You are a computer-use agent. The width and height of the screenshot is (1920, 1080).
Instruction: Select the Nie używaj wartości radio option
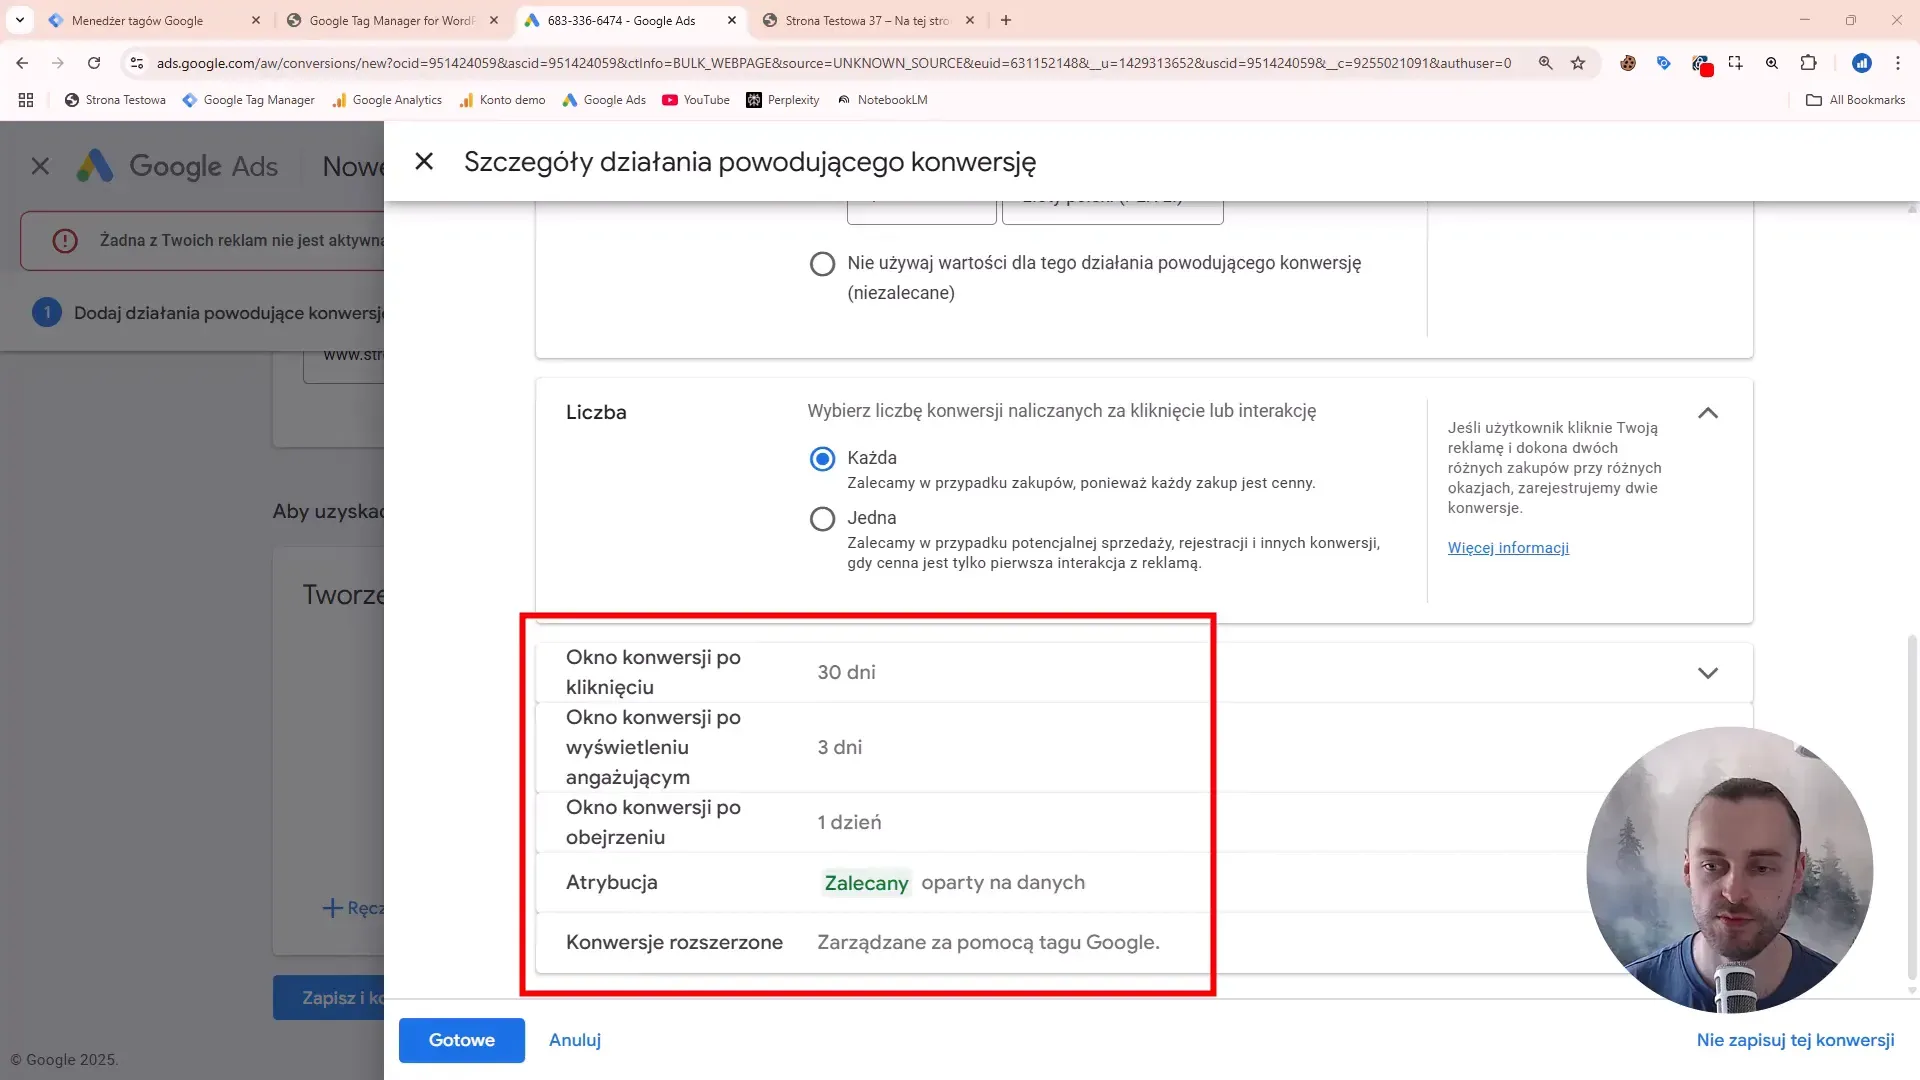tap(822, 264)
